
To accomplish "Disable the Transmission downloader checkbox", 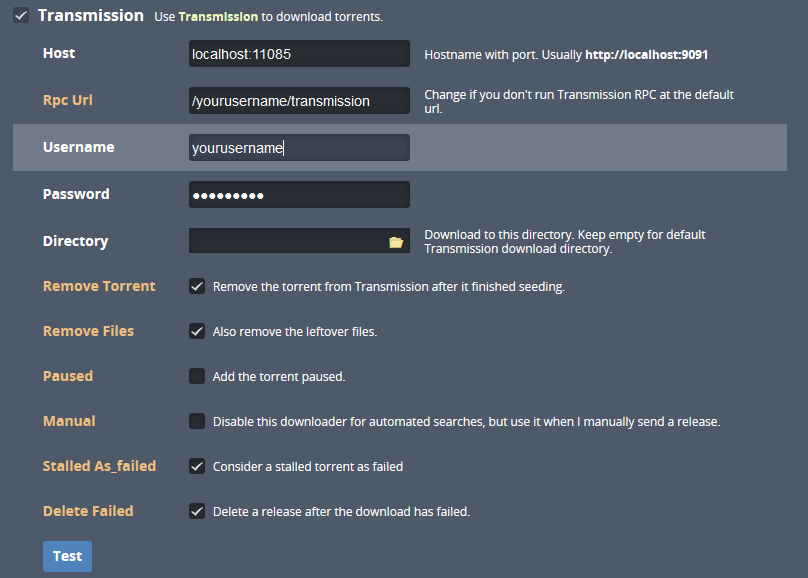I will coord(21,15).
